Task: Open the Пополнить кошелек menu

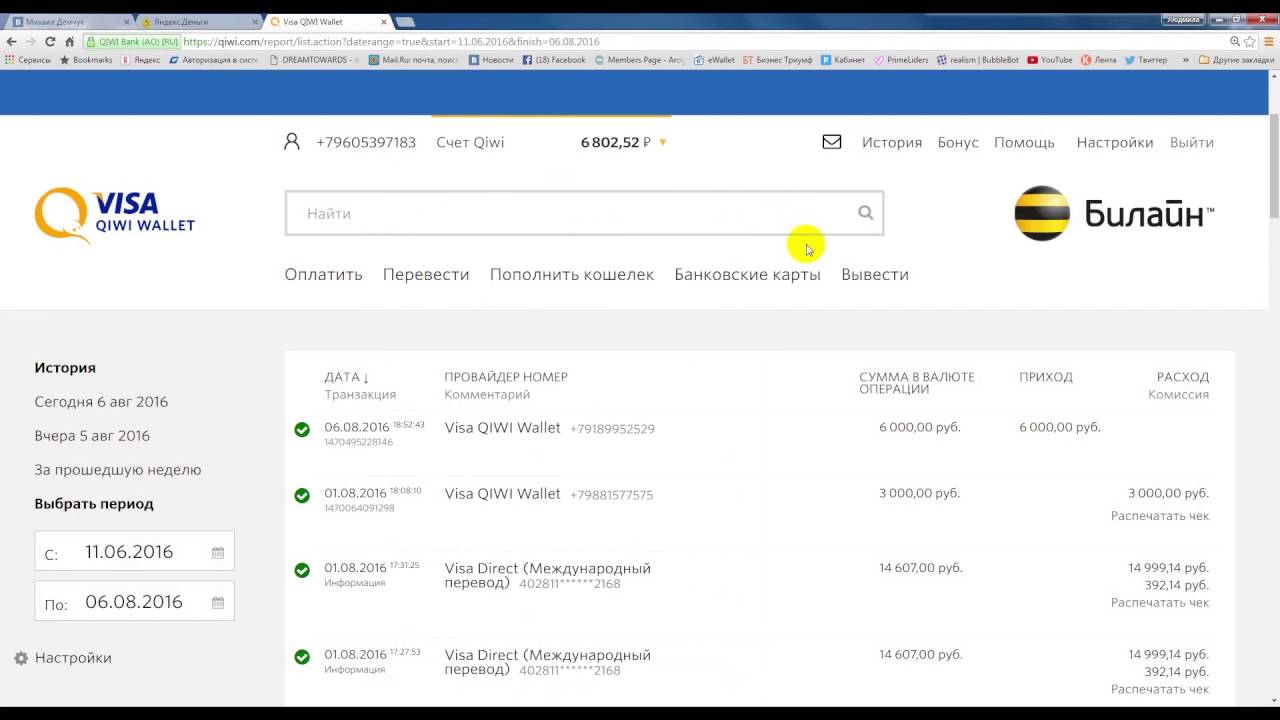Action: (x=572, y=274)
